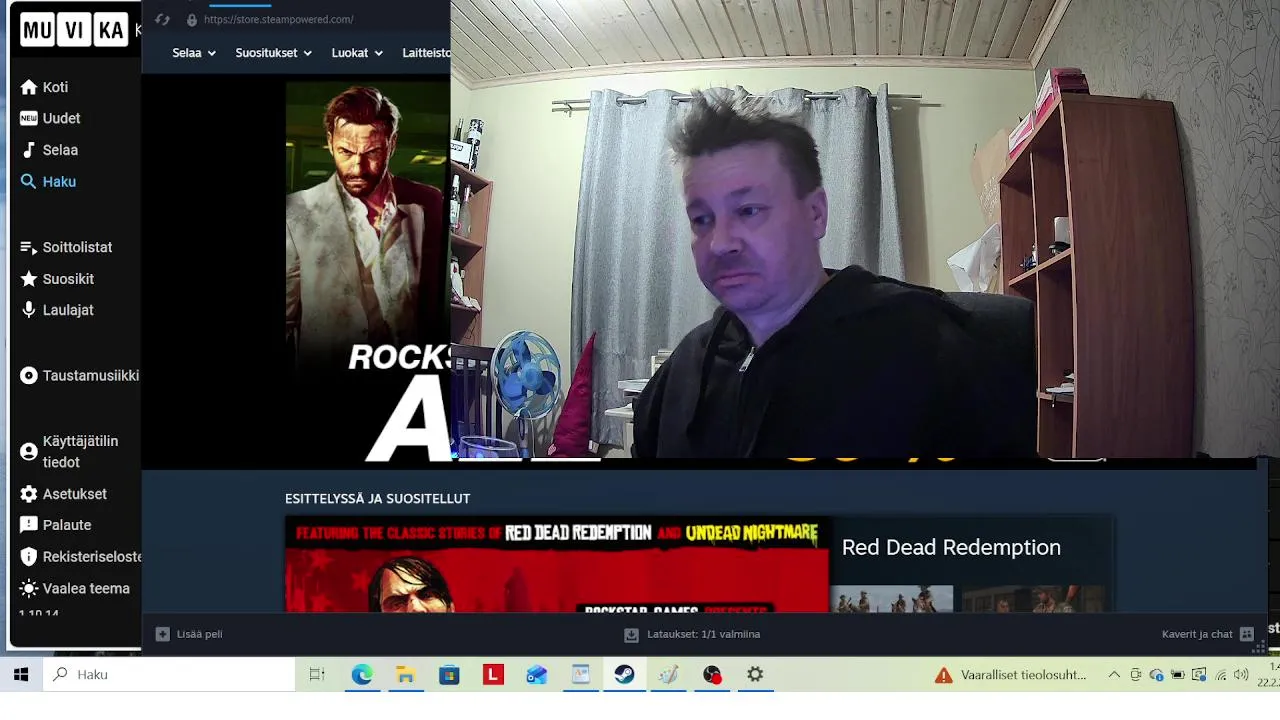Open the red L app on the taskbar
The width and height of the screenshot is (1280, 720).
493,675
